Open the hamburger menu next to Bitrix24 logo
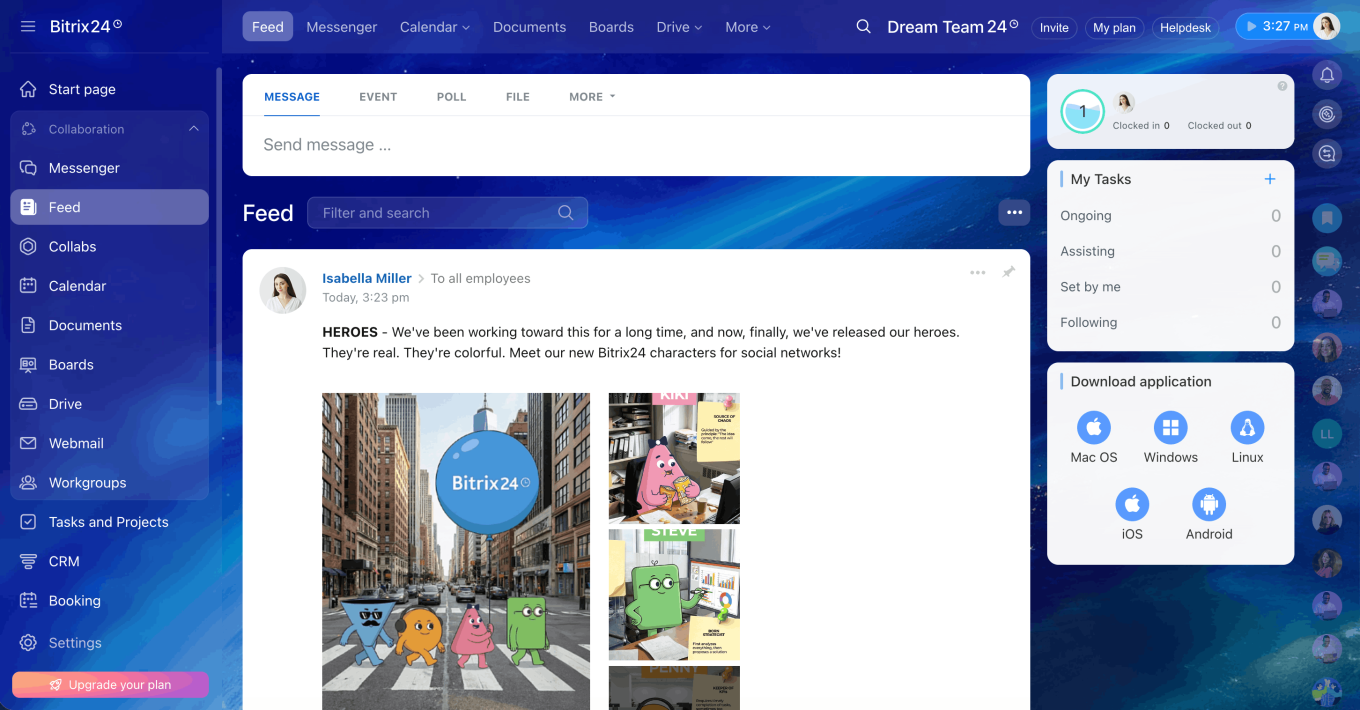The image size is (1360, 710). pos(27,27)
